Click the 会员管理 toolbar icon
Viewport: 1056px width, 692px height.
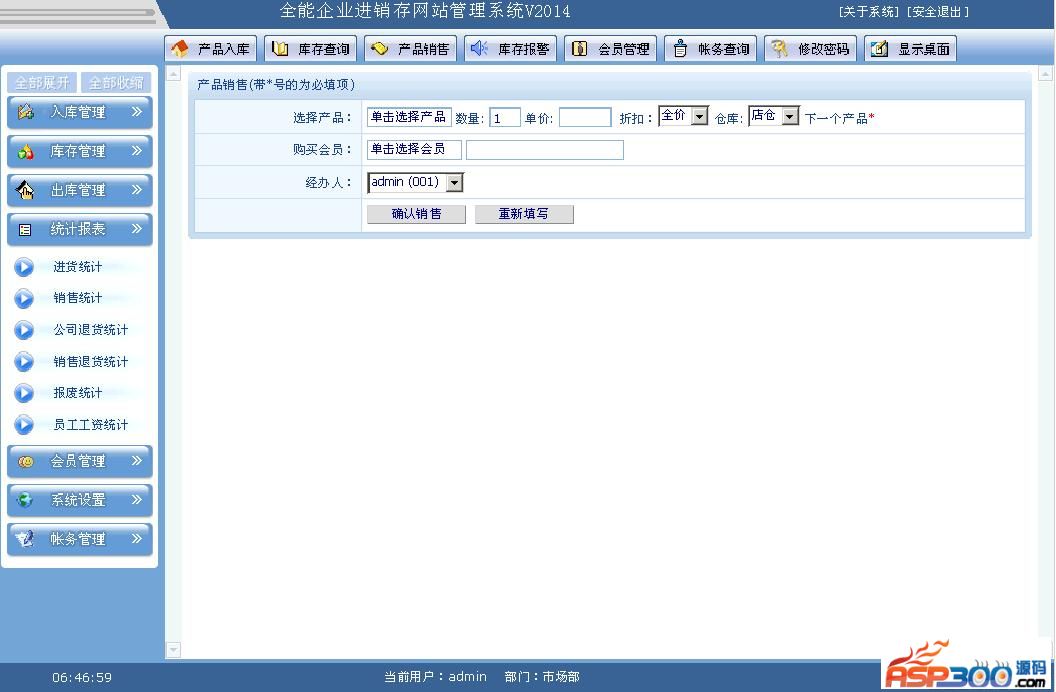(x=579, y=48)
